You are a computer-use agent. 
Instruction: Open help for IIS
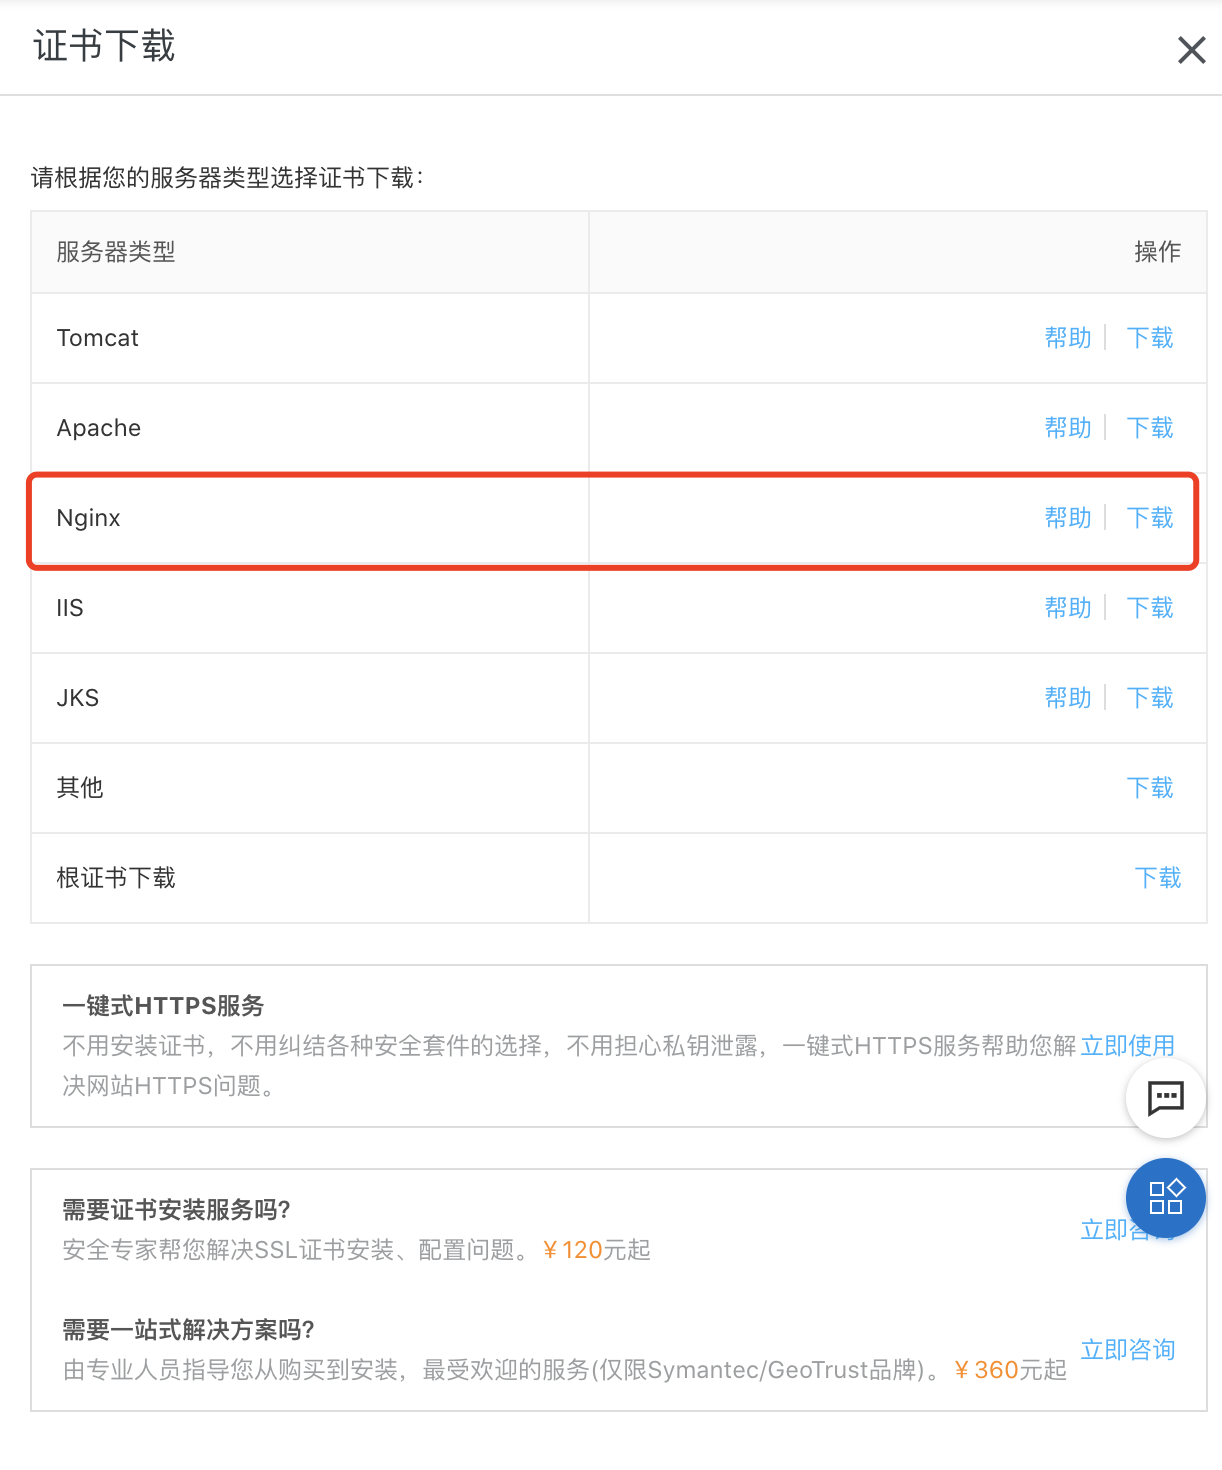[x=1068, y=608]
